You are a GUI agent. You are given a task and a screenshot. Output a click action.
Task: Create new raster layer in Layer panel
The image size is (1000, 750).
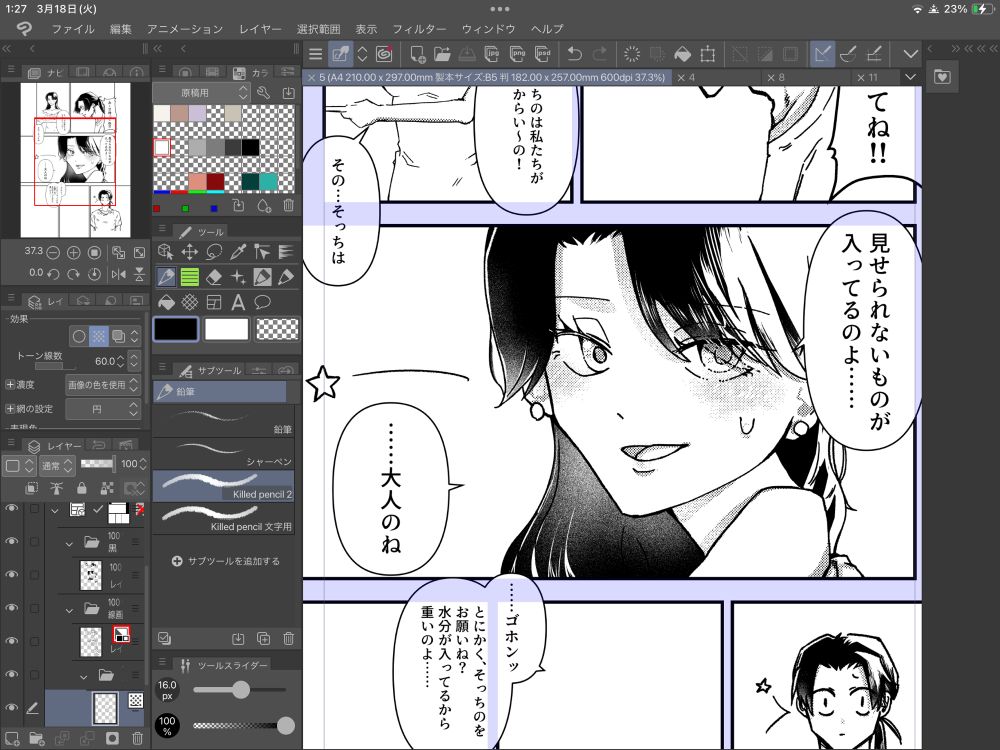12,739
